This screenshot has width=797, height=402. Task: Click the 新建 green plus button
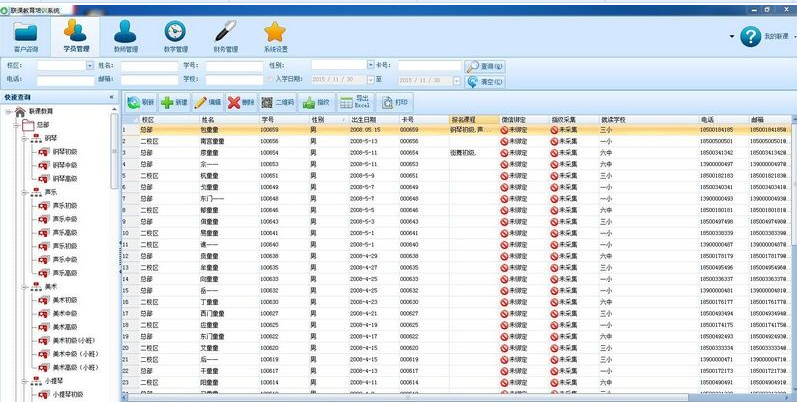tap(174, 103)
